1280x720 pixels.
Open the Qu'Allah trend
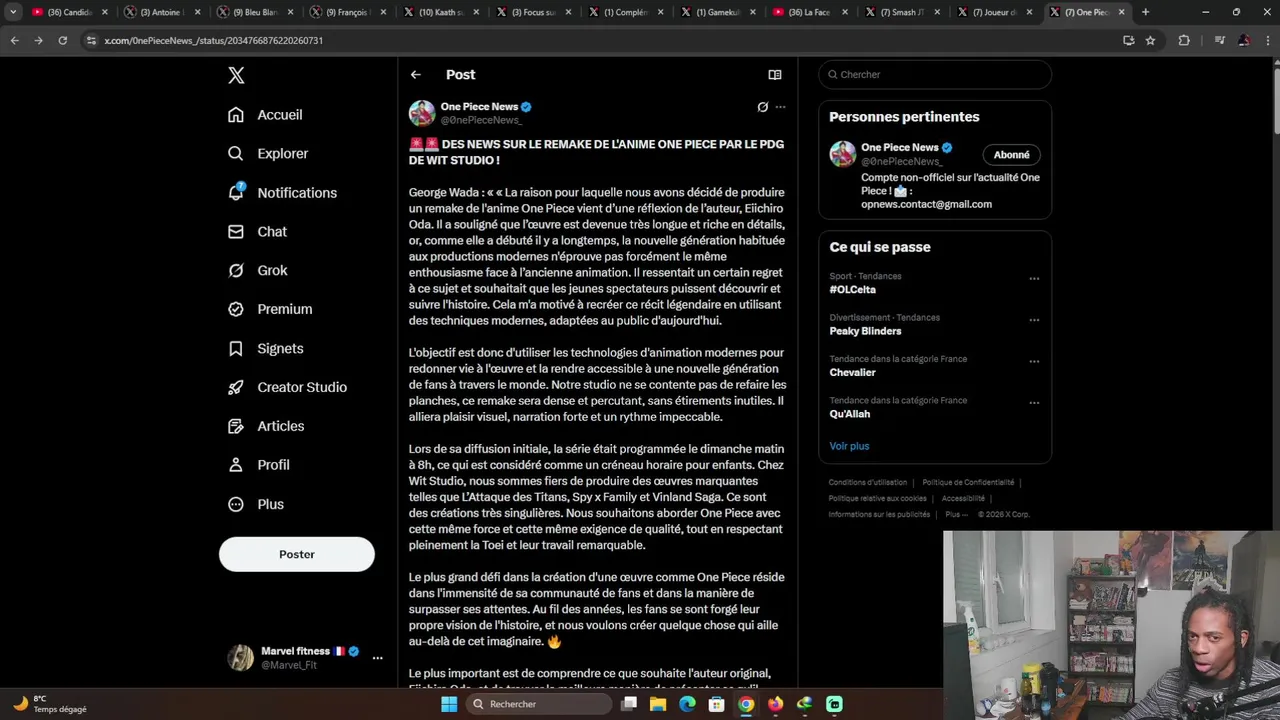click(849, 414)
